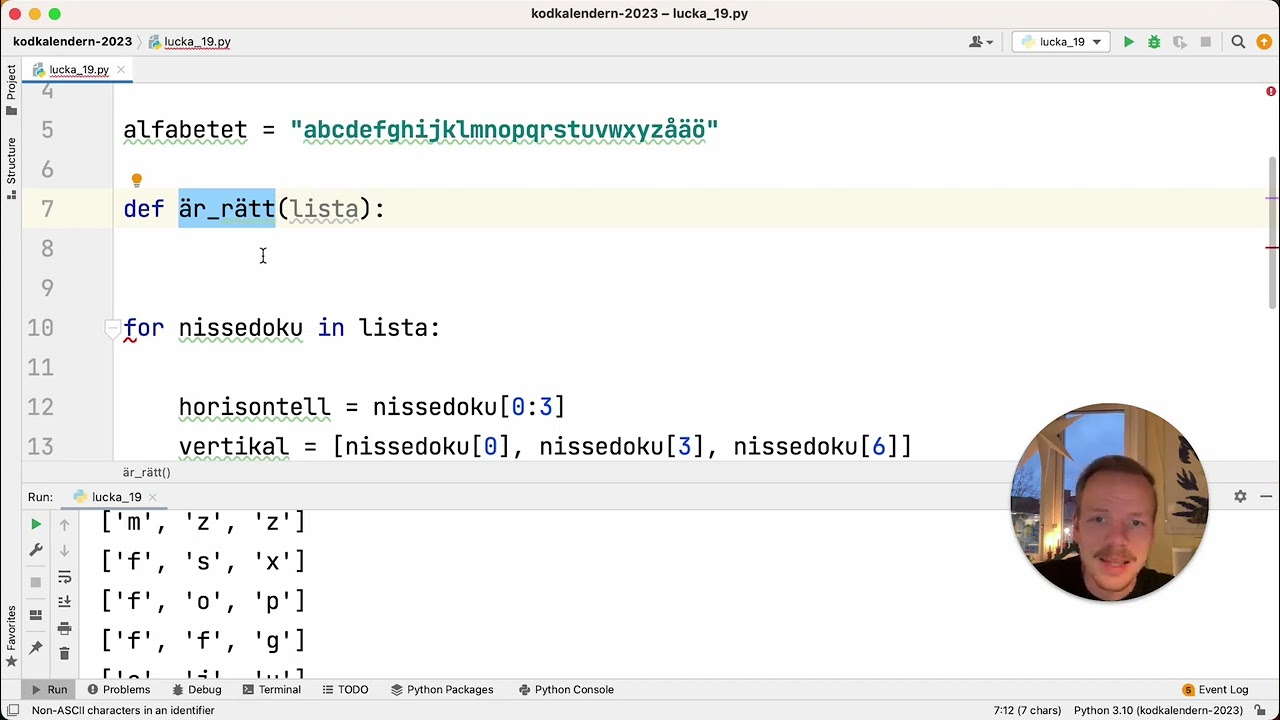
Task: Rerun lucka_19 from the Run panel
Action: (x=36, y=524)
